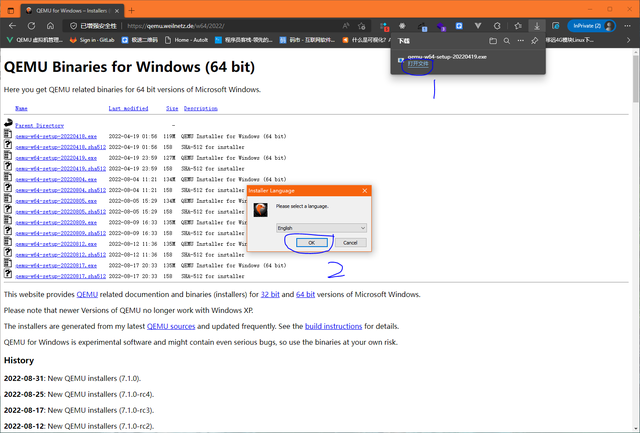Image resolution: width=640 pixels, height=433 pixels.
Task: Open the 64 bit versions link
Action: (305, 294)
